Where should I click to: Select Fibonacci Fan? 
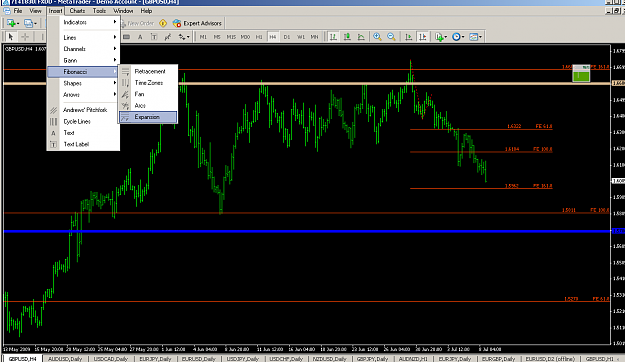(148, 94)
